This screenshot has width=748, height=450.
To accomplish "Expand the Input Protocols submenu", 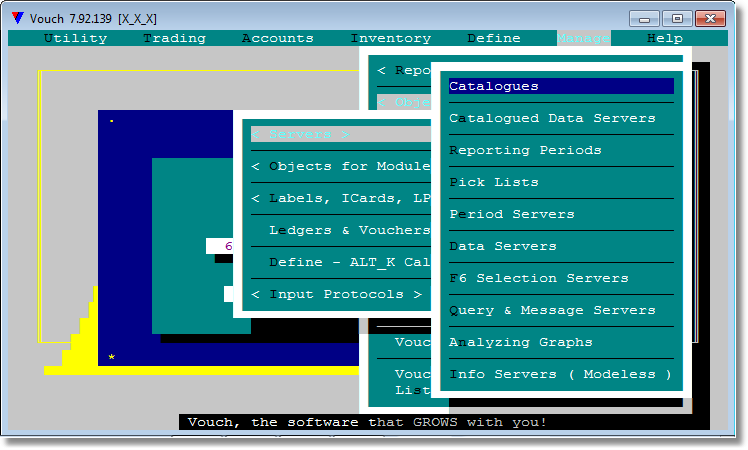I will coord(337,294).
